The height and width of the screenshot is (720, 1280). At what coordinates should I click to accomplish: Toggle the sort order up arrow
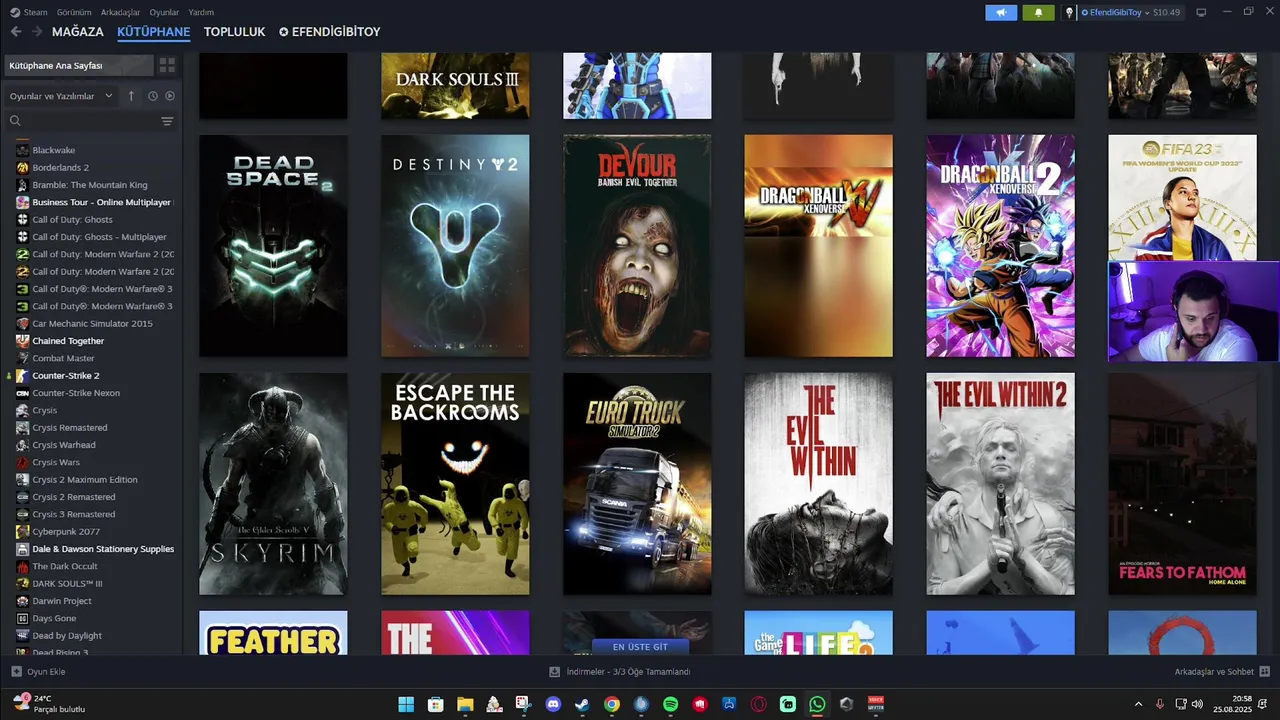(131, 96)
